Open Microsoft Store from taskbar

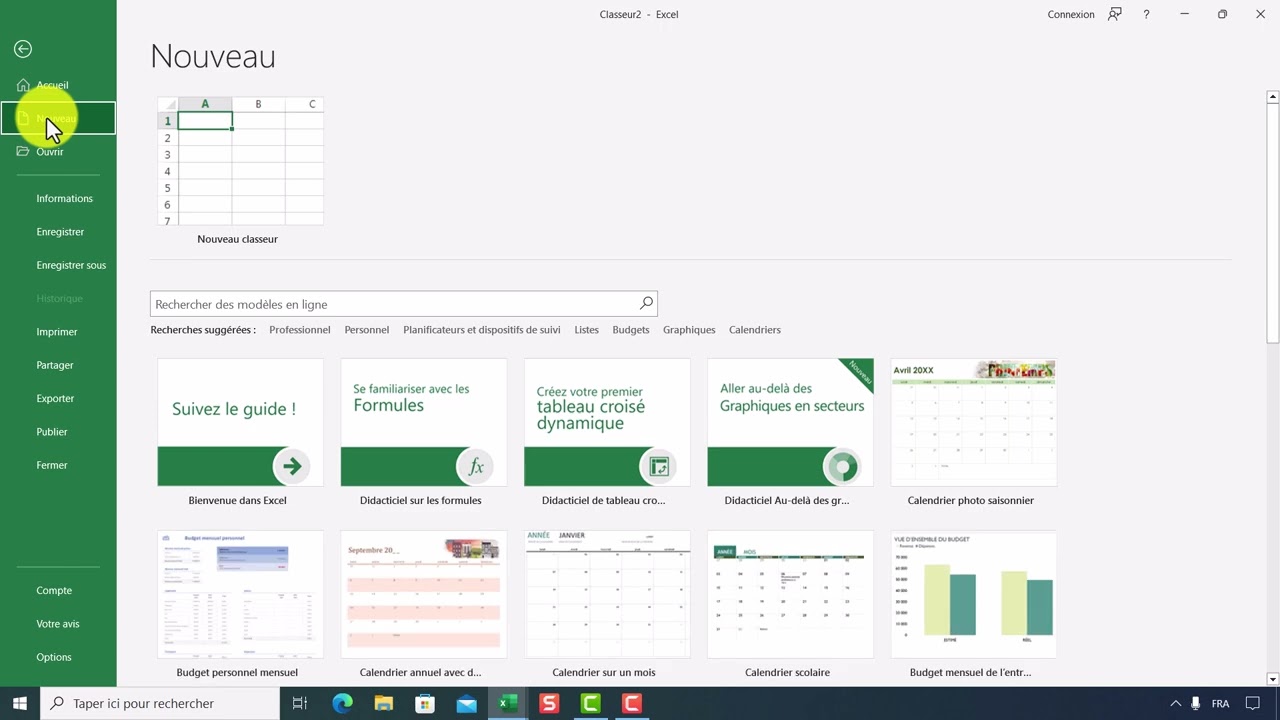425,703
